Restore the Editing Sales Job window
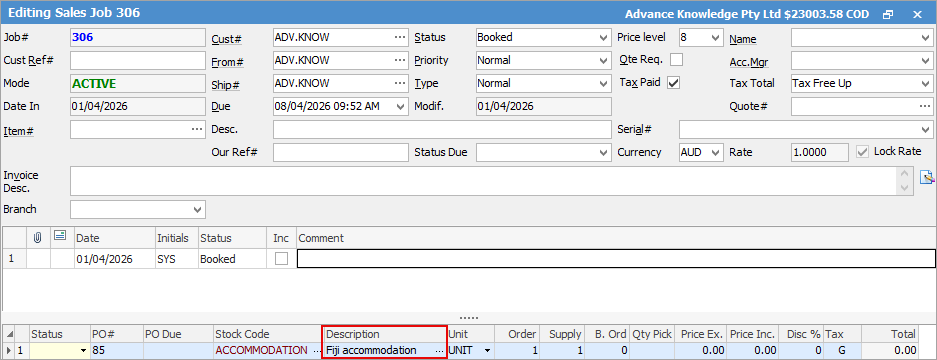The height and width of the screenshot is (360, 937). click(x=888, y=14)
